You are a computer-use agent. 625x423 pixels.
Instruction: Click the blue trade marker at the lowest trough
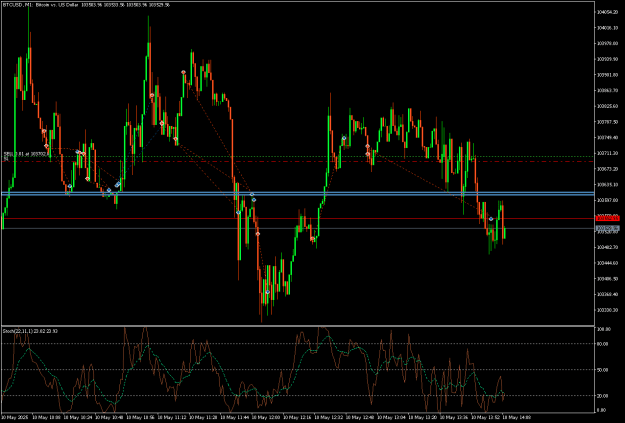267,292
